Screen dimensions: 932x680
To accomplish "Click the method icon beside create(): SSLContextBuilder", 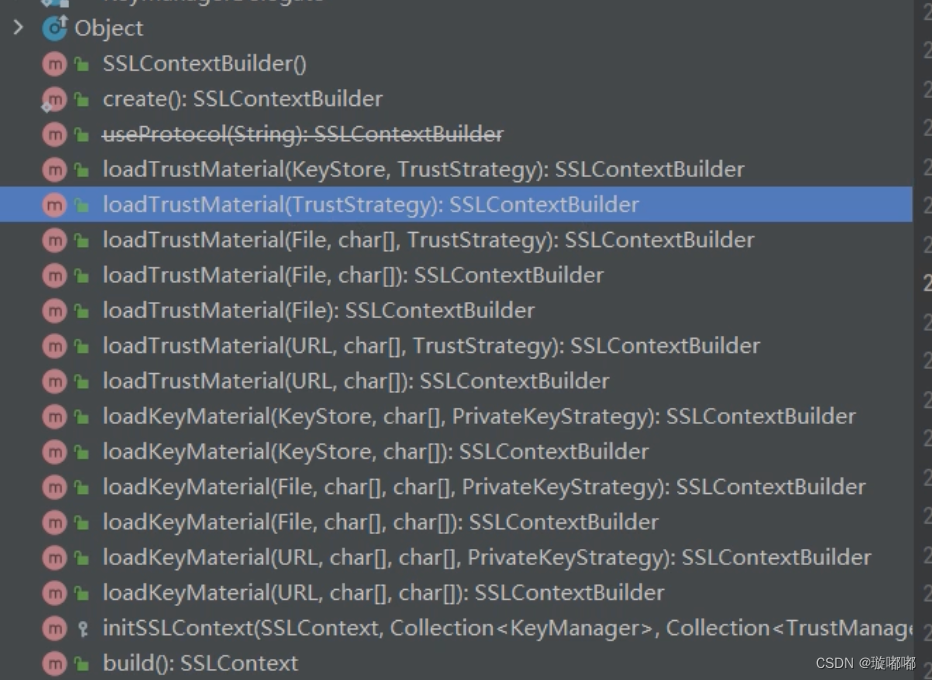I will pos(55,99).
